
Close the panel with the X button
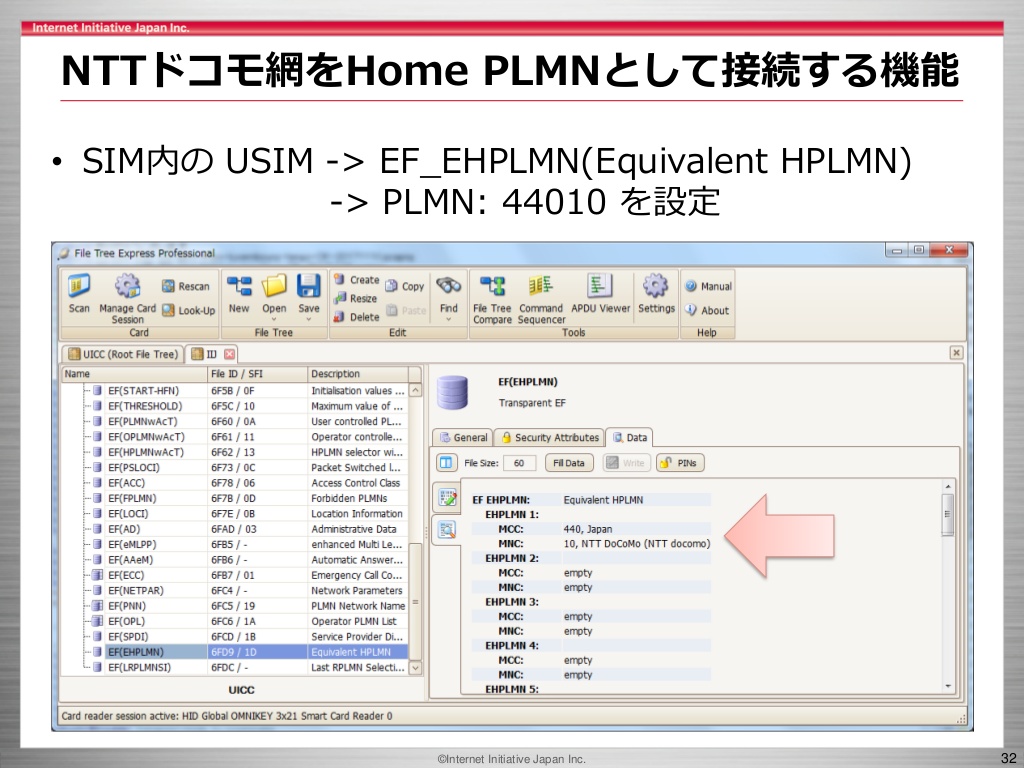pyautogui.click(x=956, y=353)
